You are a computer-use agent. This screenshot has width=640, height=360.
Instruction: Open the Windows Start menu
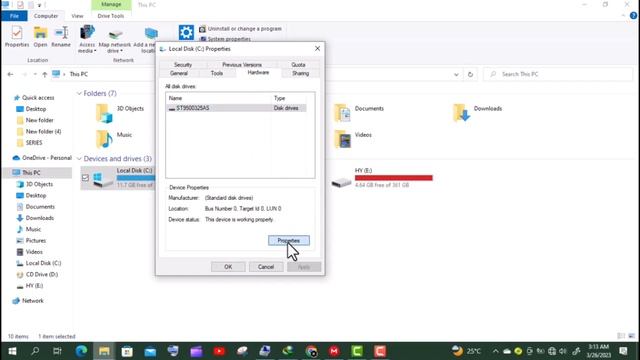click(x=12, y=351)
